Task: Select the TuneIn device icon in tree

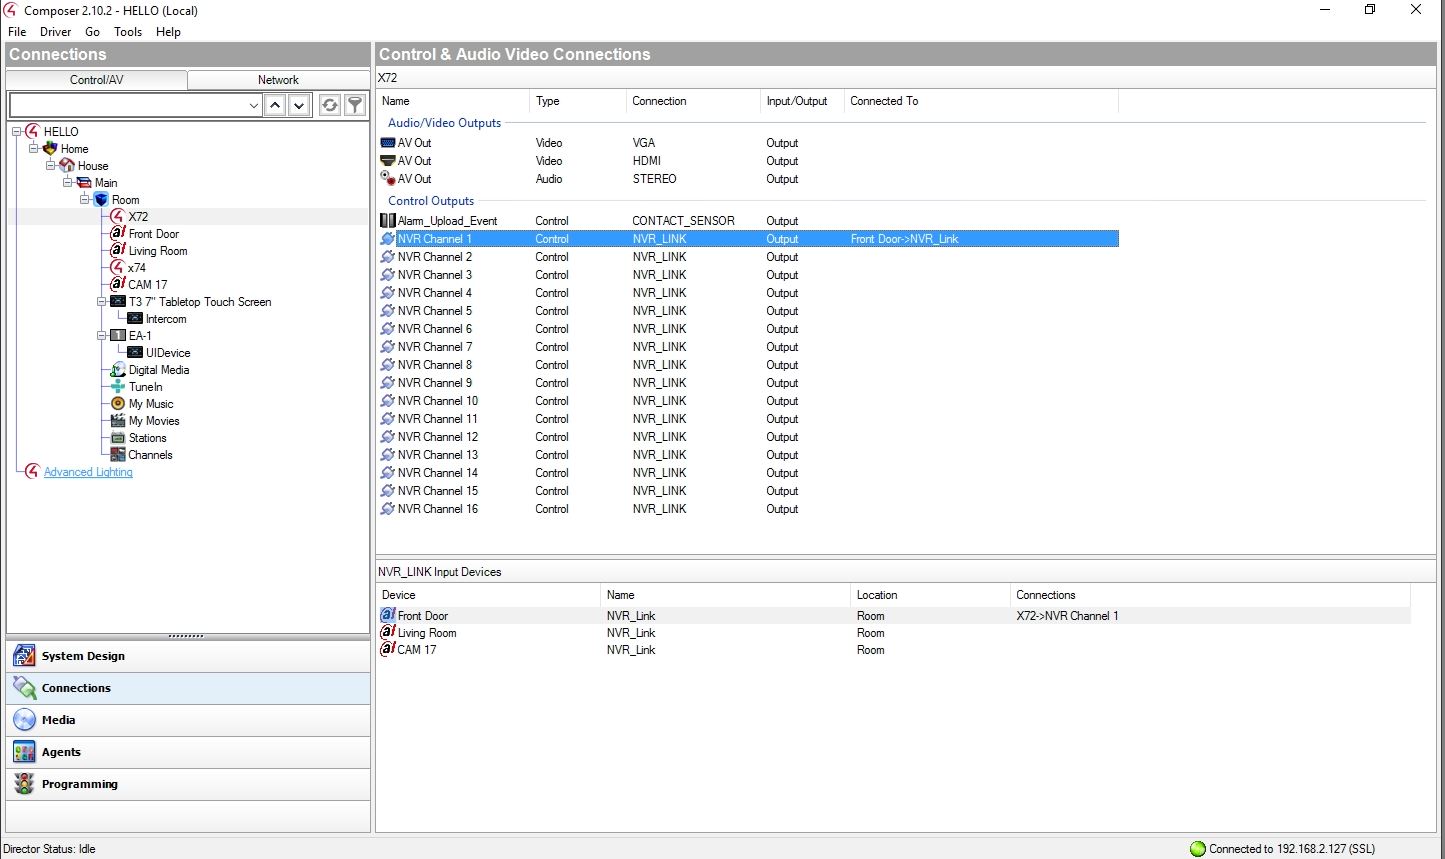Action: click(x=118, y=387)
